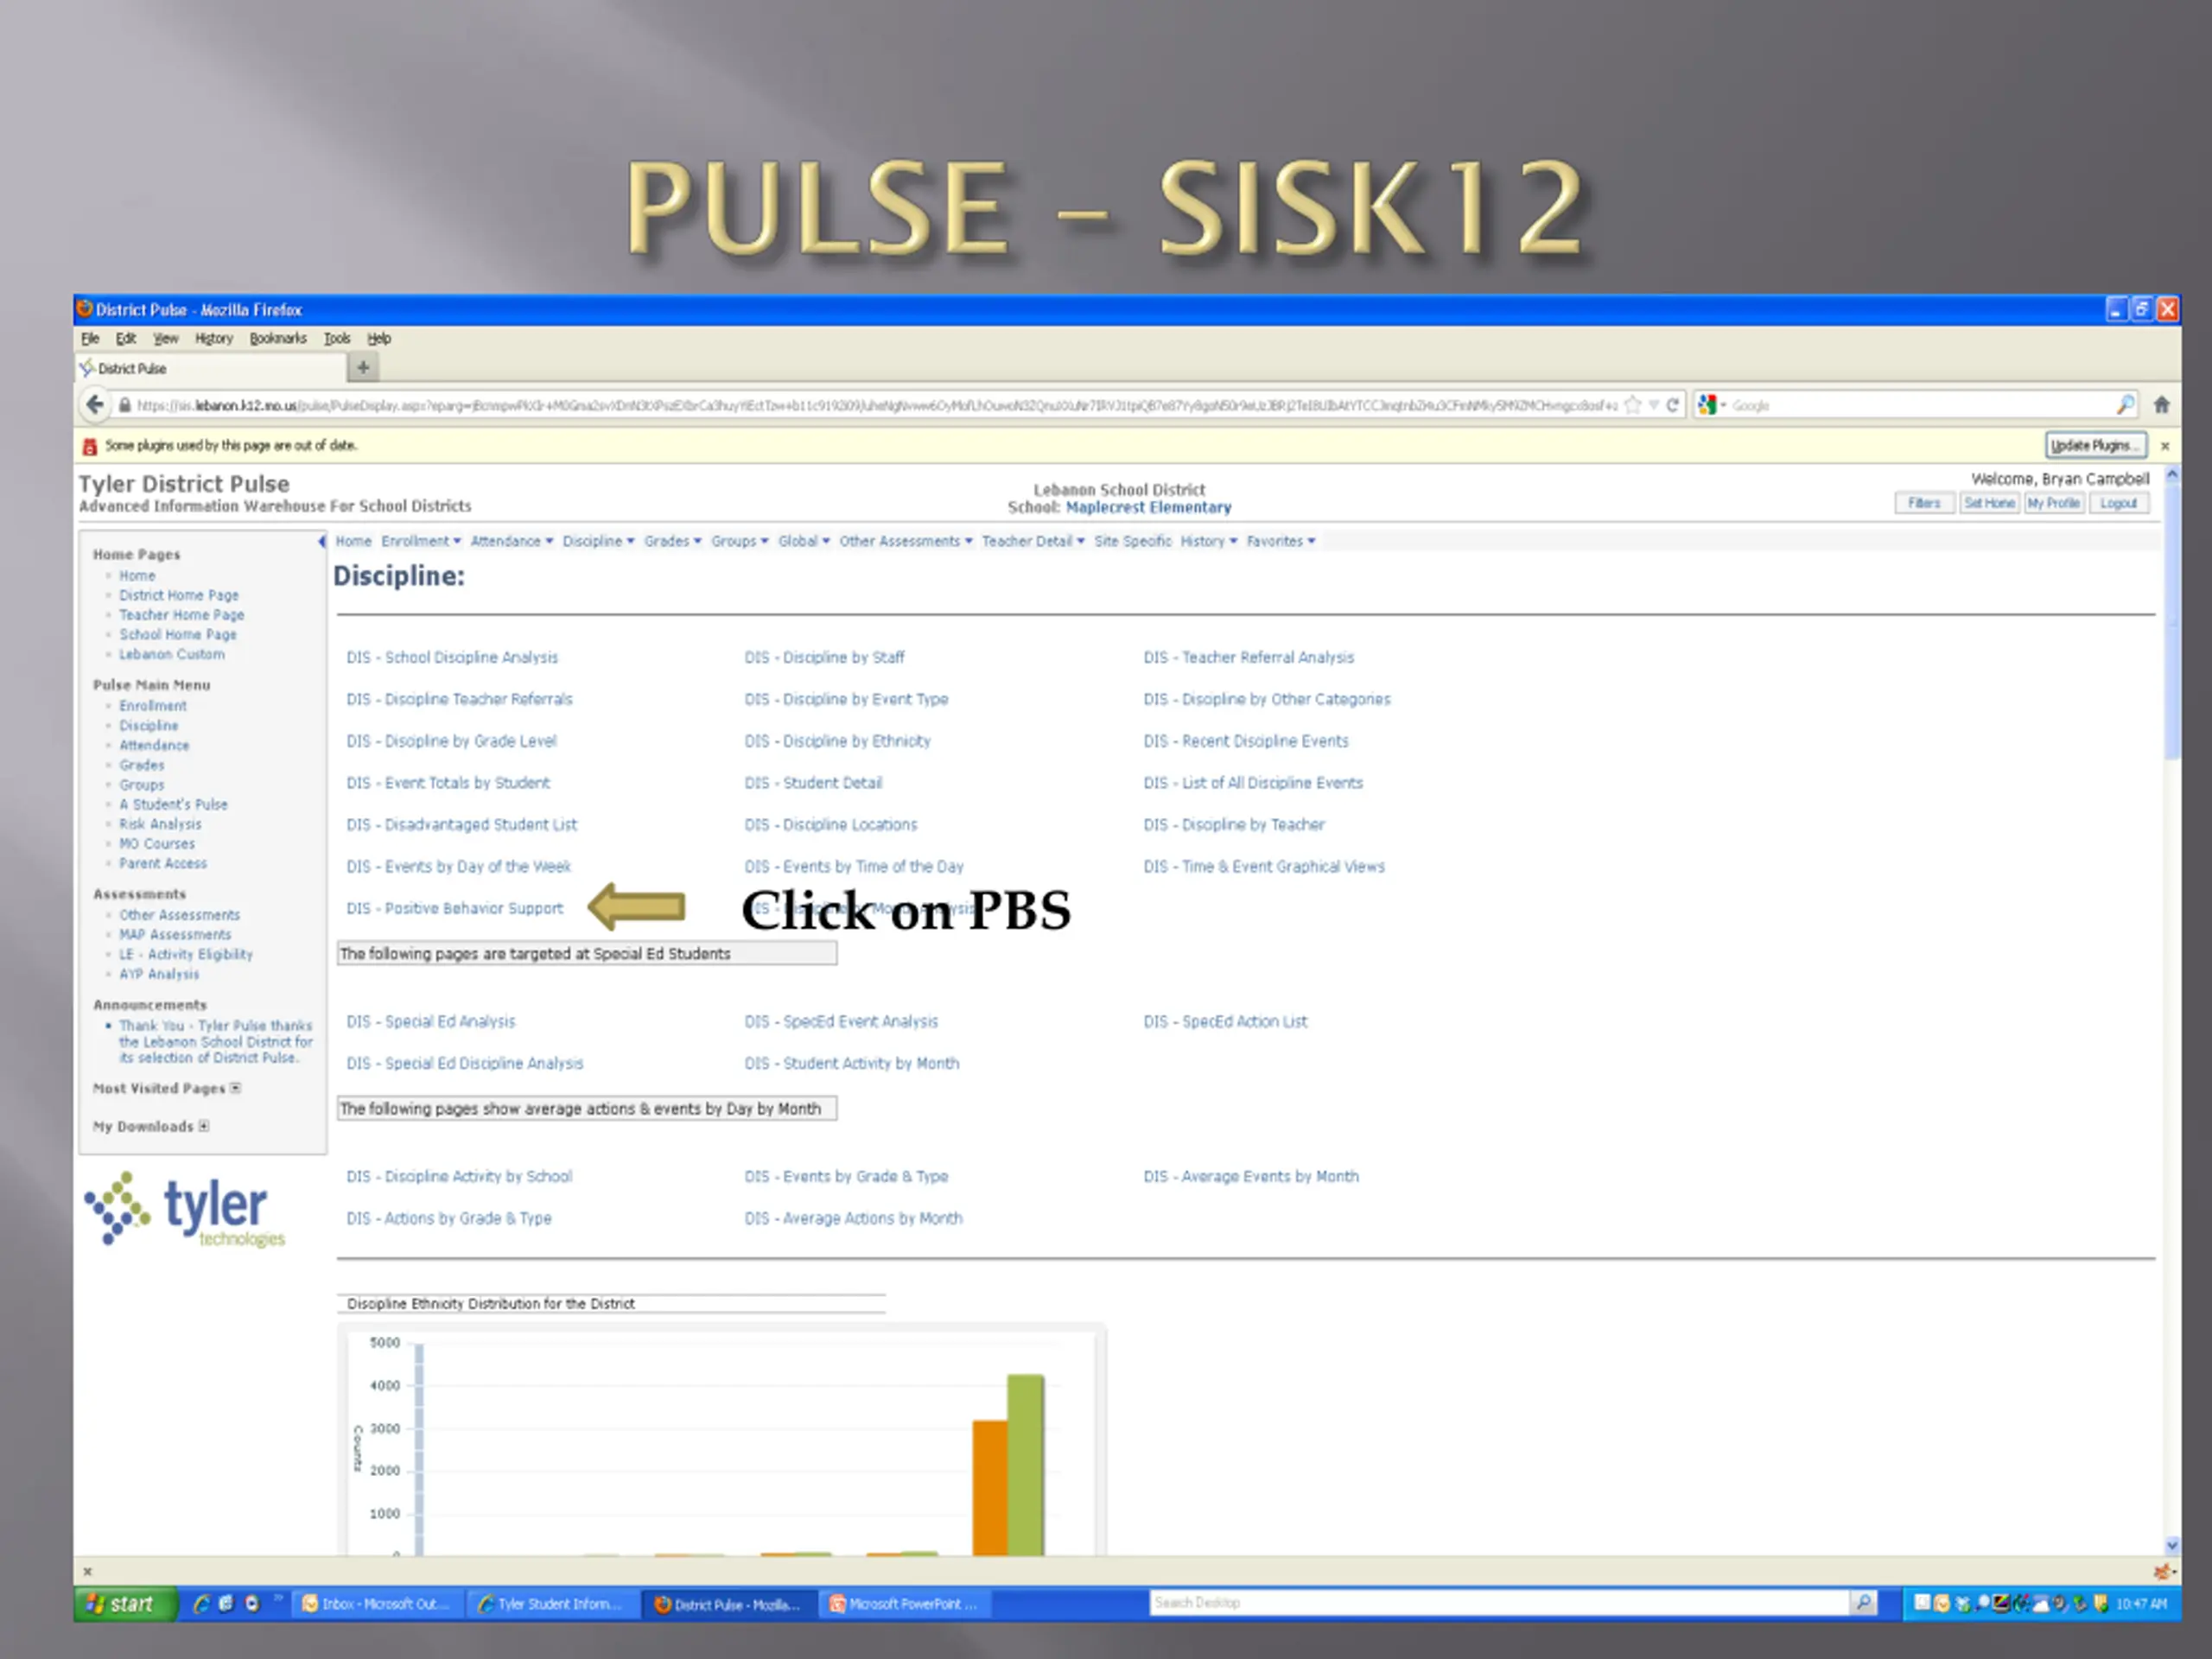Click the taskbar clock showing 10:47 AM
This screenshot has height=1659, width=2212.
click(x=2141, y=1604)
